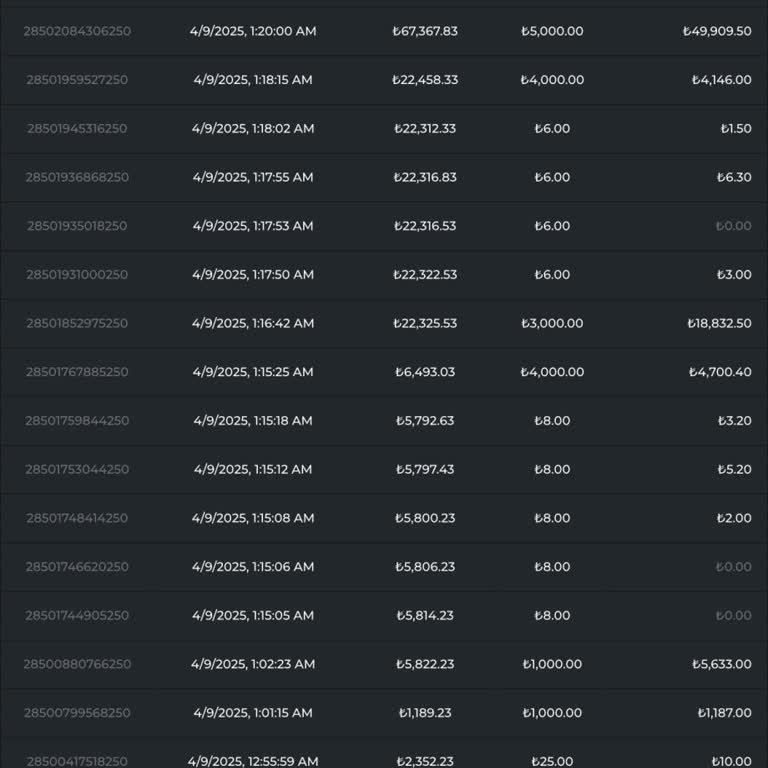The height and width of the screenshot is (768, 768).
Task: Select the 4/9/2025, 1:02:23 AM date cell
Action: pos(253,664)
